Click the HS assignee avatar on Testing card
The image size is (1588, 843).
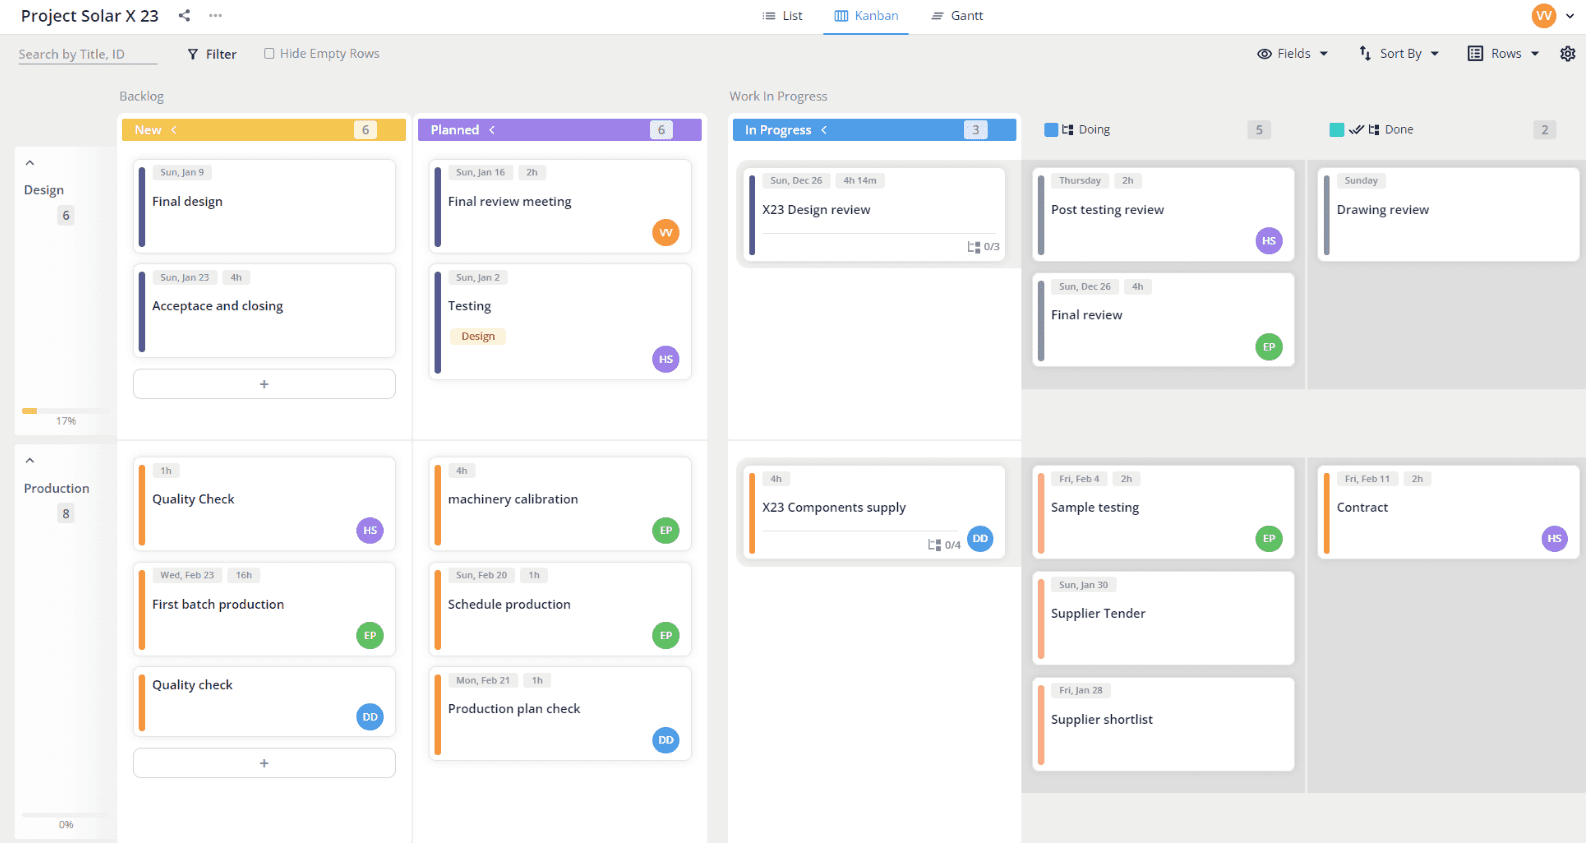coord(665,360)
